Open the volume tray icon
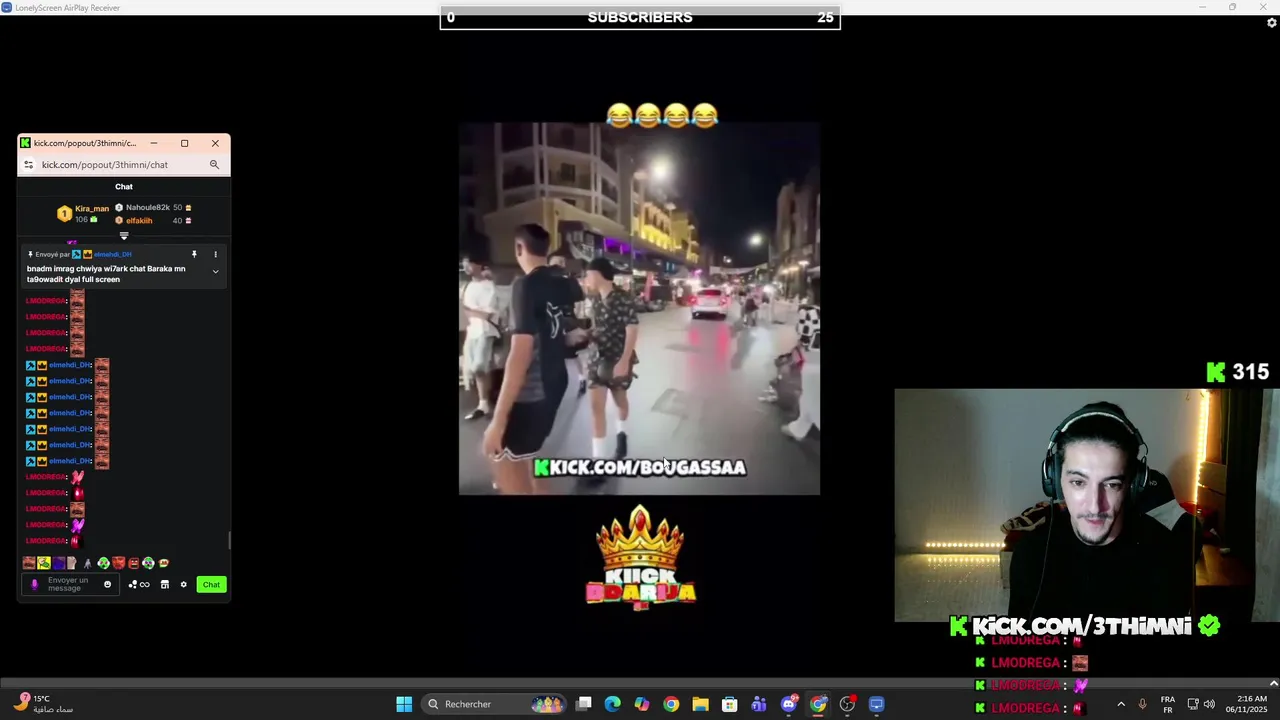The height and width of the screenshot is (720, 1280). (1210, 704)
